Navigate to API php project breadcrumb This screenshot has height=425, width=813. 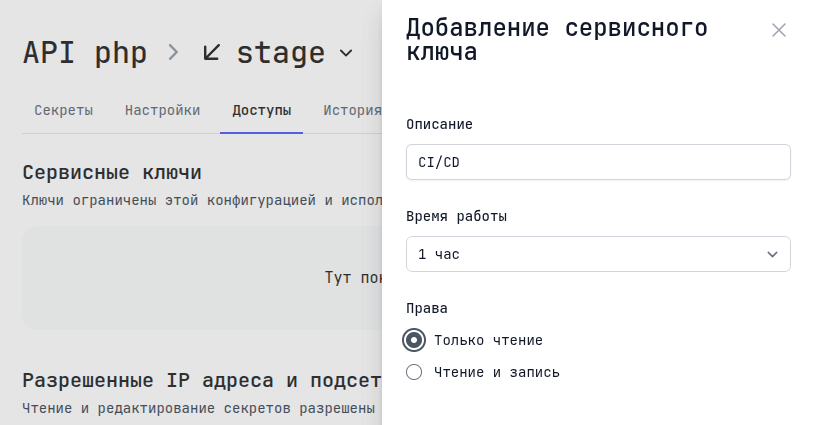click(x=84, y=52)
